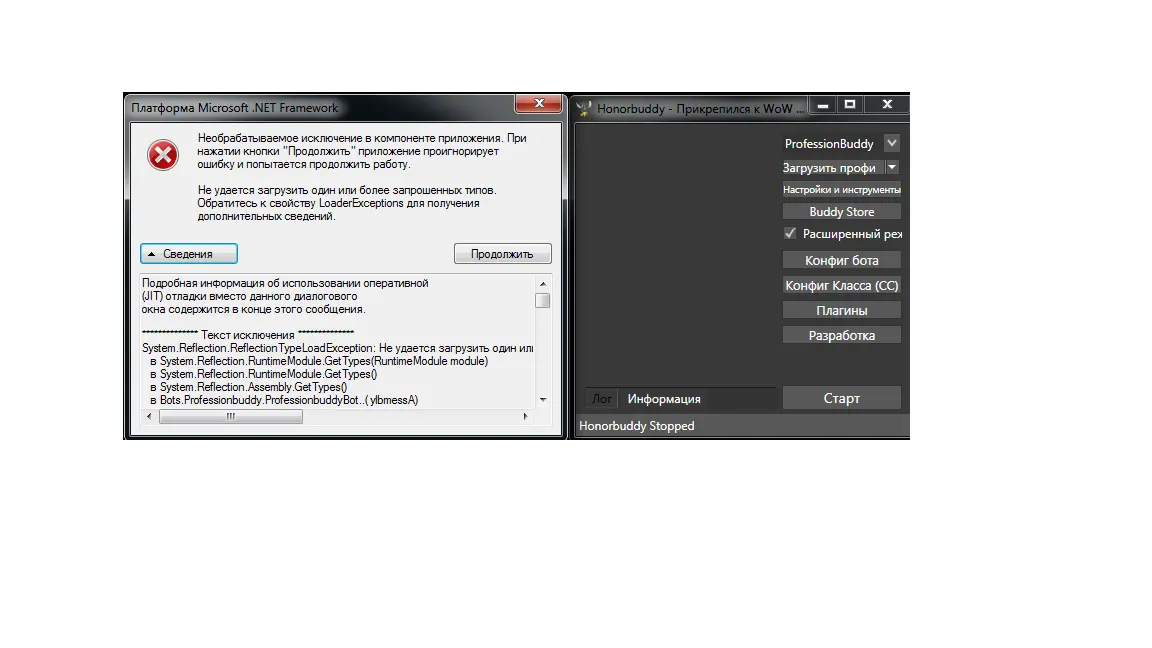
Task: Switch to the Лог tab
Action: click(x=602, y=399)
